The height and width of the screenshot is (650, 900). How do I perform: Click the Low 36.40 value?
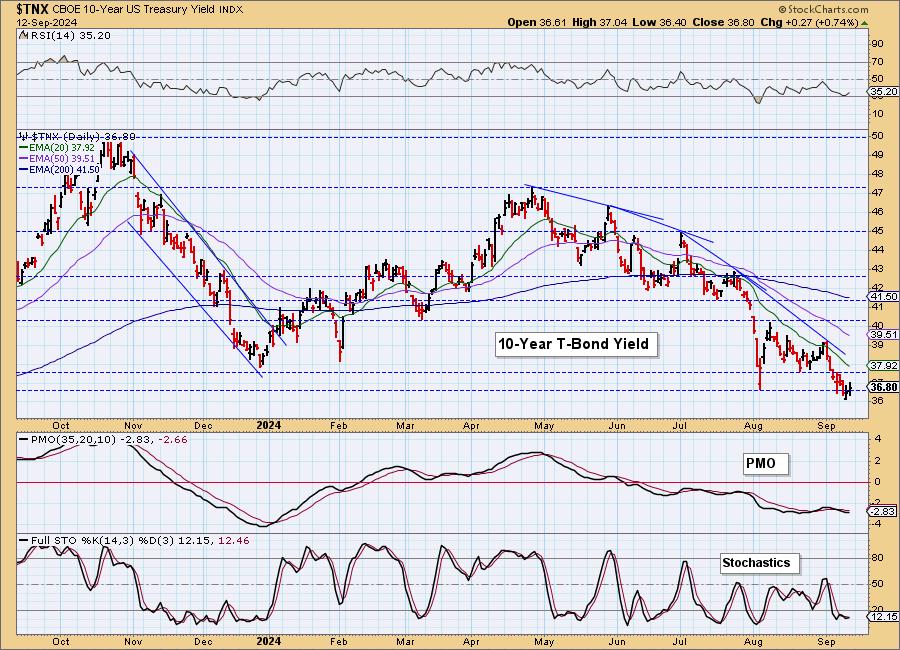660,22
